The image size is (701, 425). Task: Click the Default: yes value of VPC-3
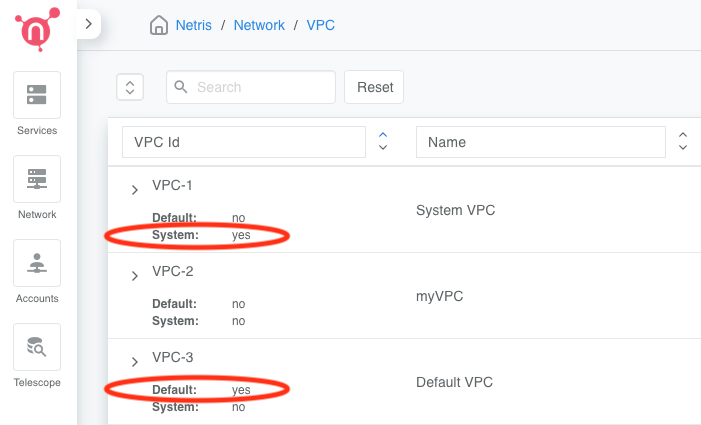pyautogui.click(x=241, y=390)
